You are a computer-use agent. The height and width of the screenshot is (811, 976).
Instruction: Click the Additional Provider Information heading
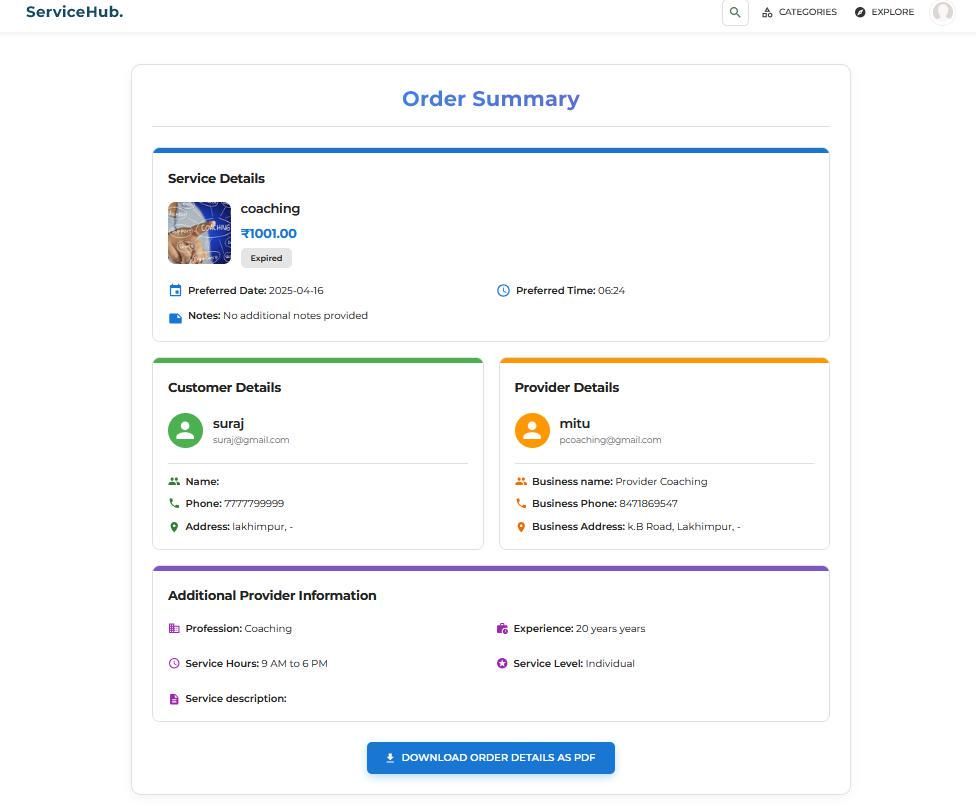click(x=272, y=596)
